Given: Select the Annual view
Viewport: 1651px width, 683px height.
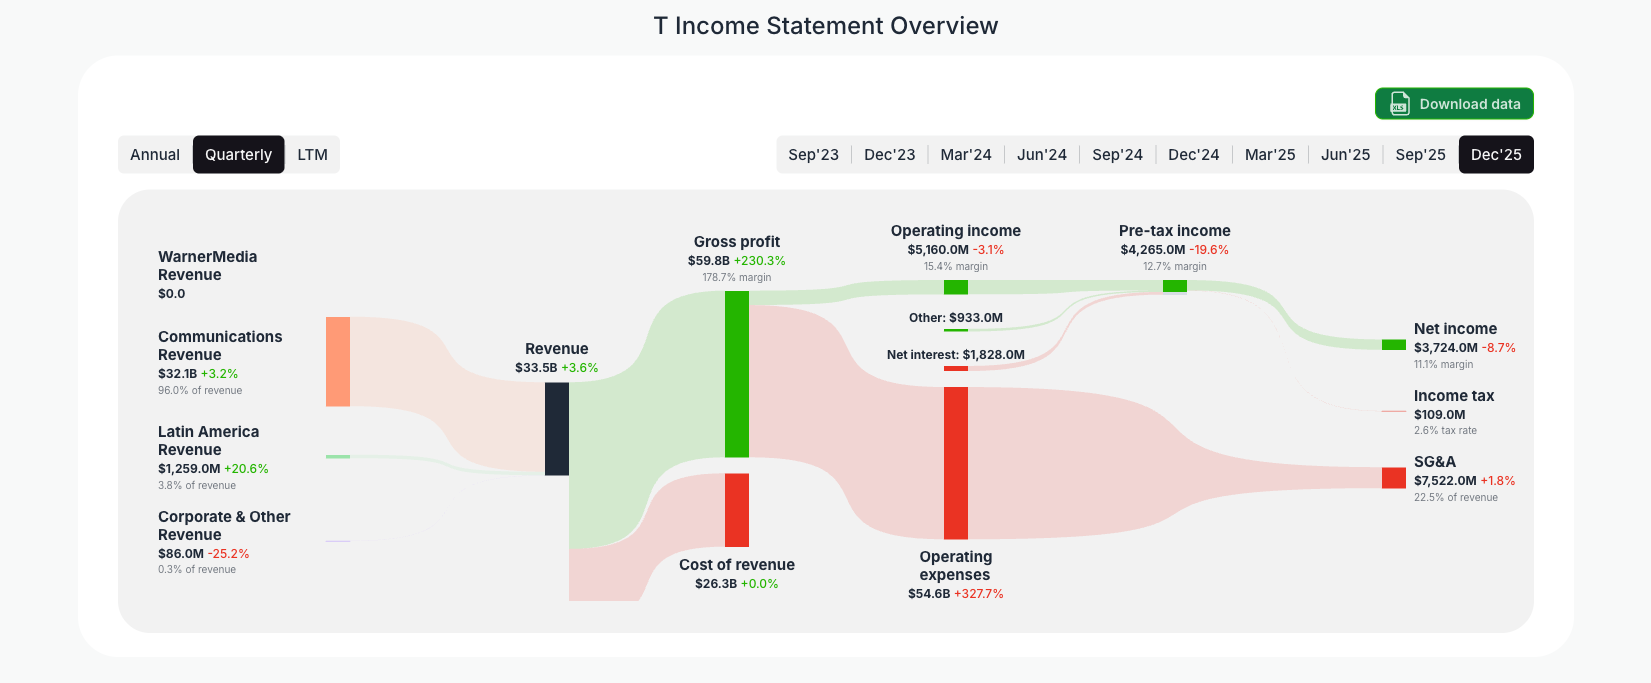Looking at the screenshot, I should point(155,154).
